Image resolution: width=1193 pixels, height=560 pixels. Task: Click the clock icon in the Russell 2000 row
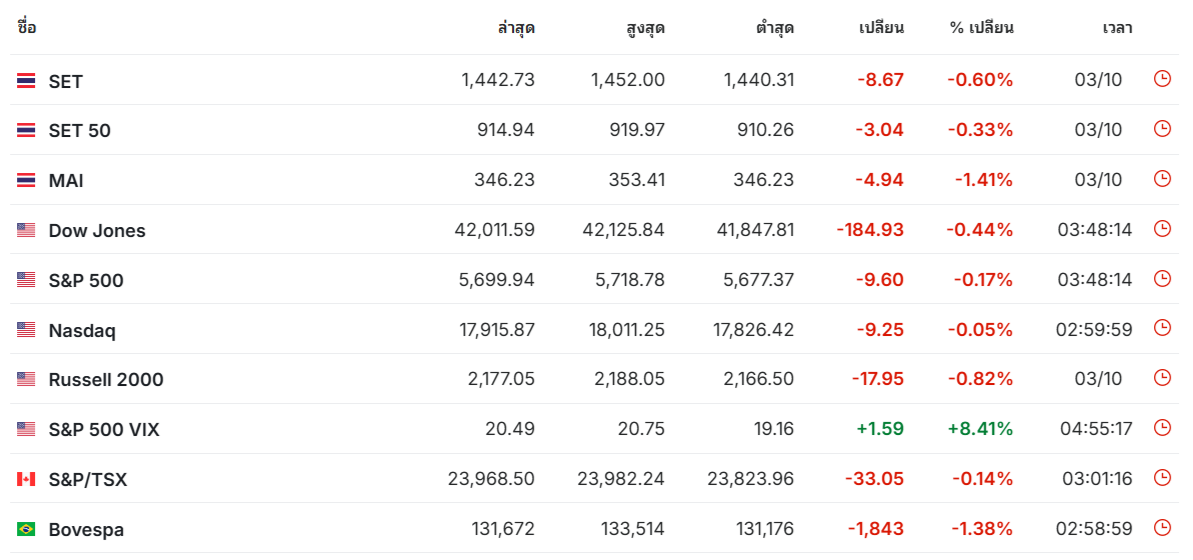pos(1162,377)
